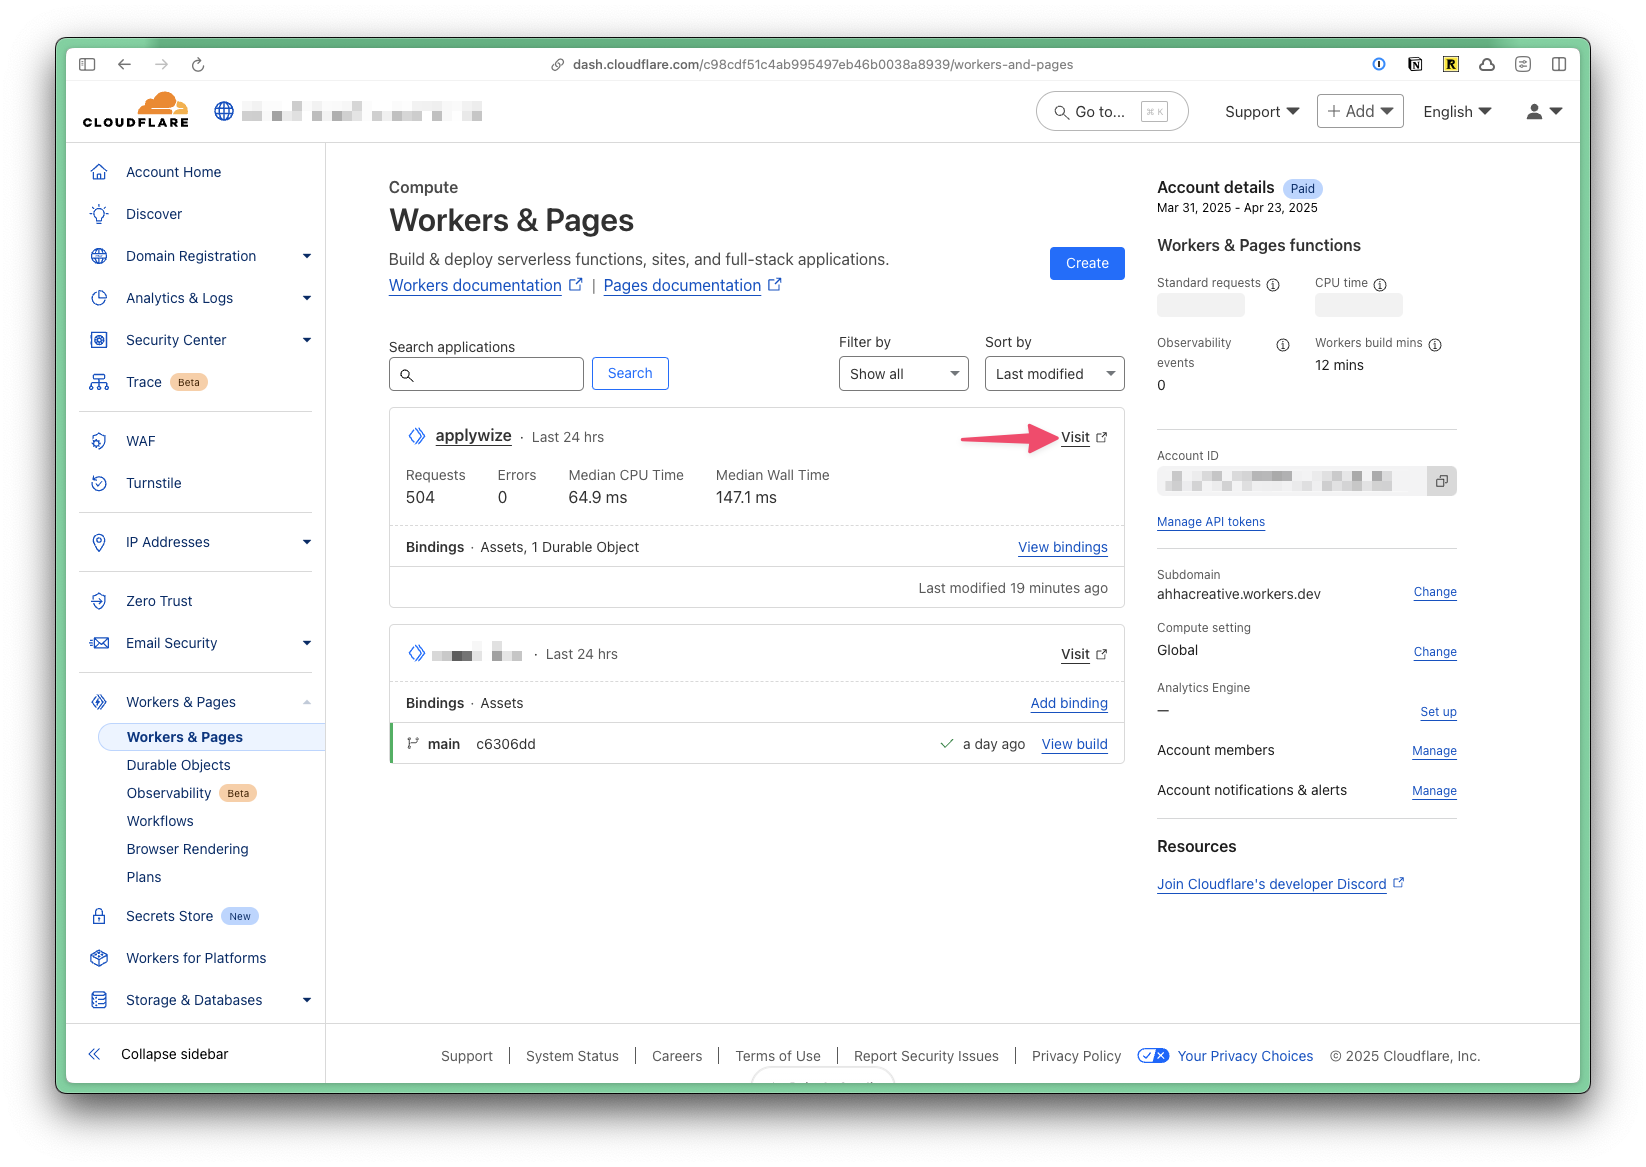Collapse sidebar using double-chevron icon
Screen dimensions: 1646x1167
click(x=94, y=1054)
